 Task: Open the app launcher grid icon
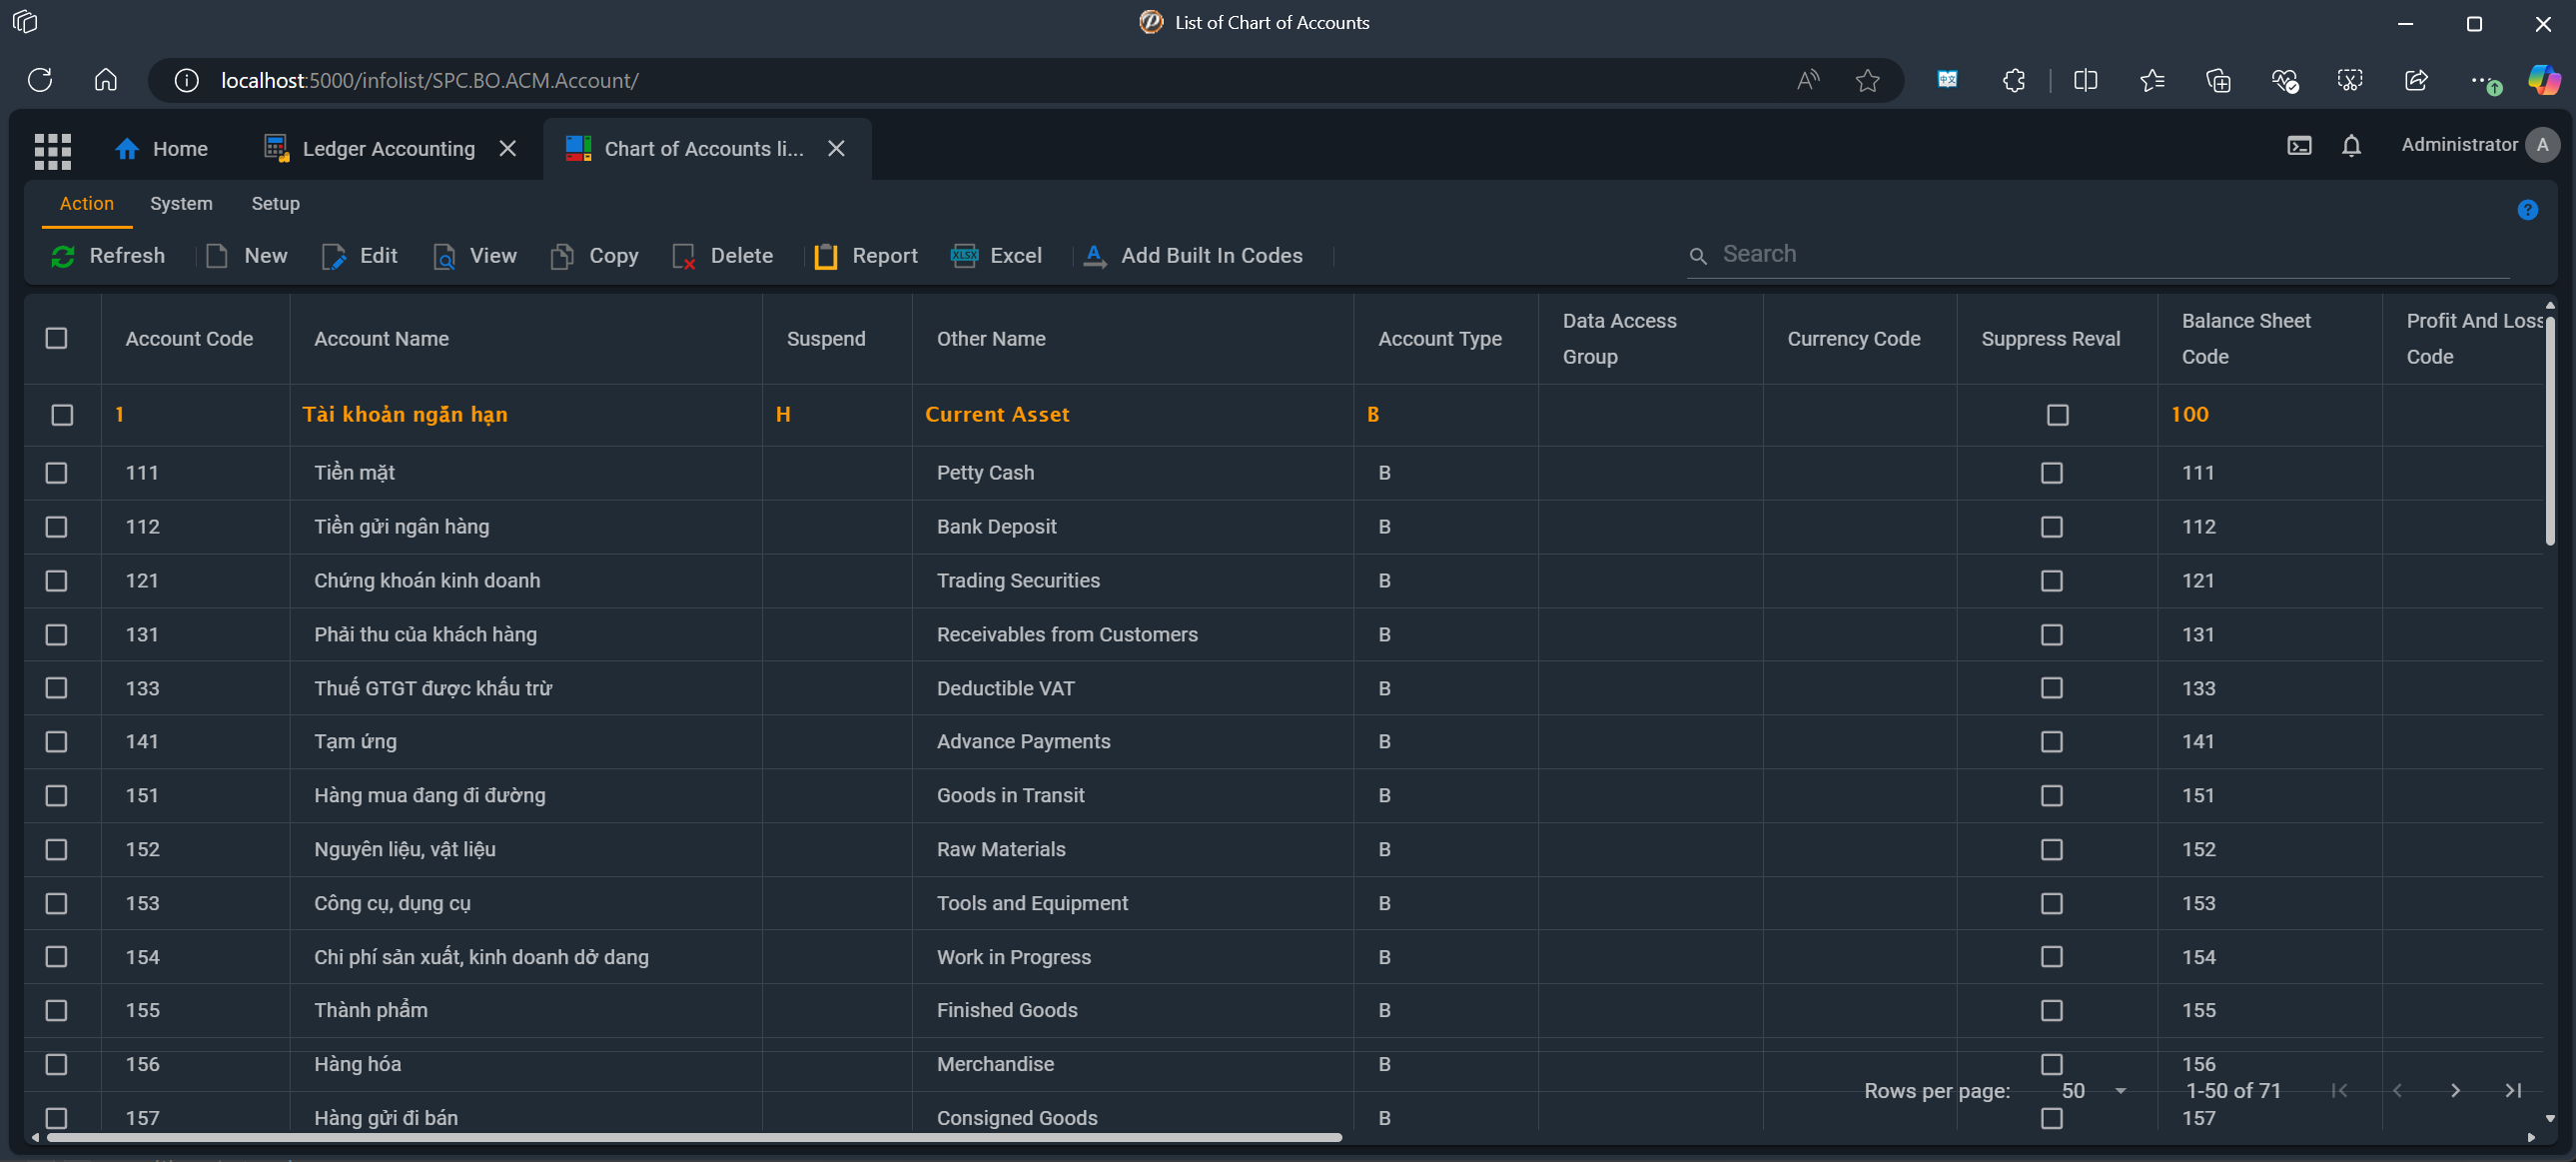click(x=52, y=150)
